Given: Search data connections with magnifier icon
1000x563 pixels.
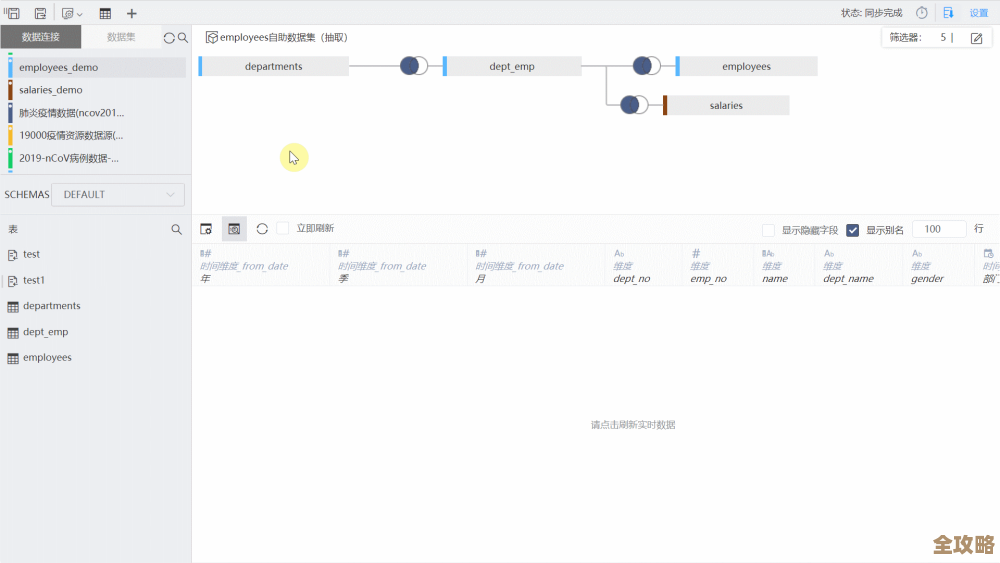Looking at the screenshot, I should (183, 38).
